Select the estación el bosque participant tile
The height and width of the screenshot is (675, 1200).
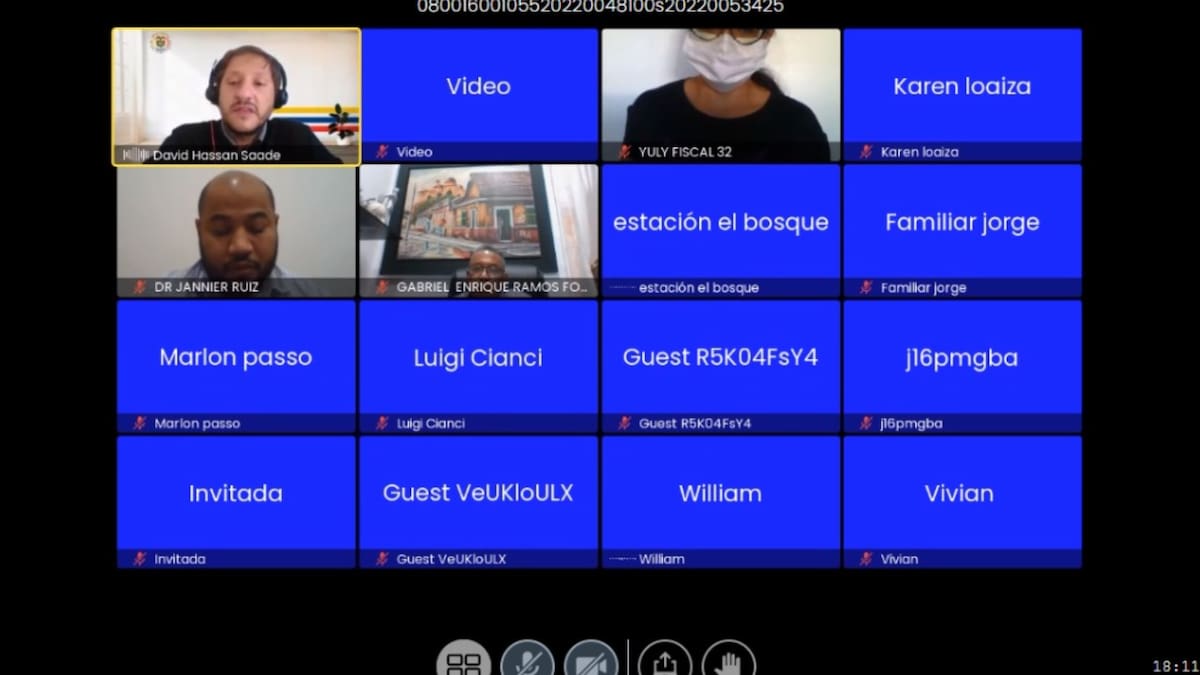(x=720, y=223)
